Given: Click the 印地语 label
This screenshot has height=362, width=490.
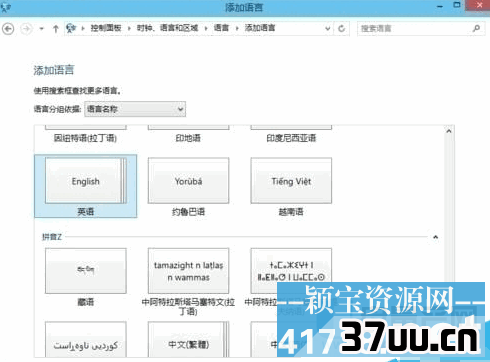Looking at the screenshot, I should 188,138.
